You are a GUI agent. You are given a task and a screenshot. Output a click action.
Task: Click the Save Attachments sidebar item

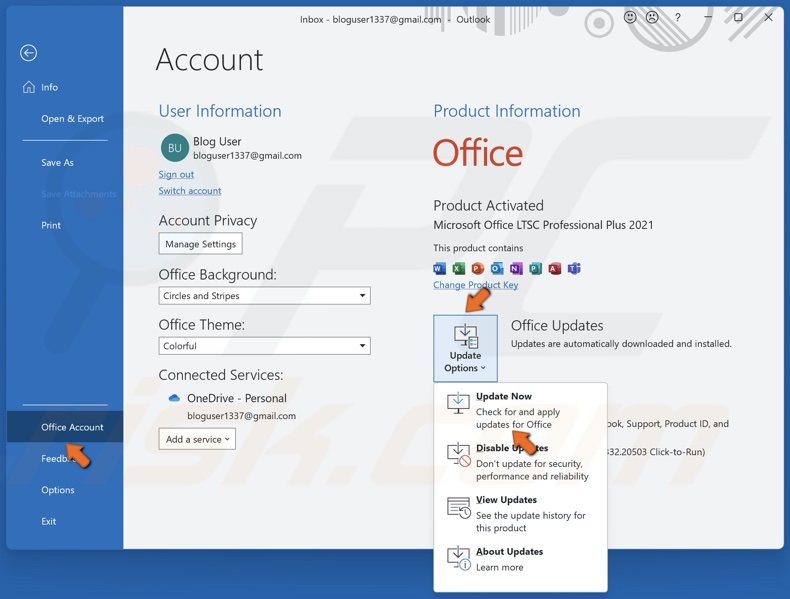pos(78,194)
